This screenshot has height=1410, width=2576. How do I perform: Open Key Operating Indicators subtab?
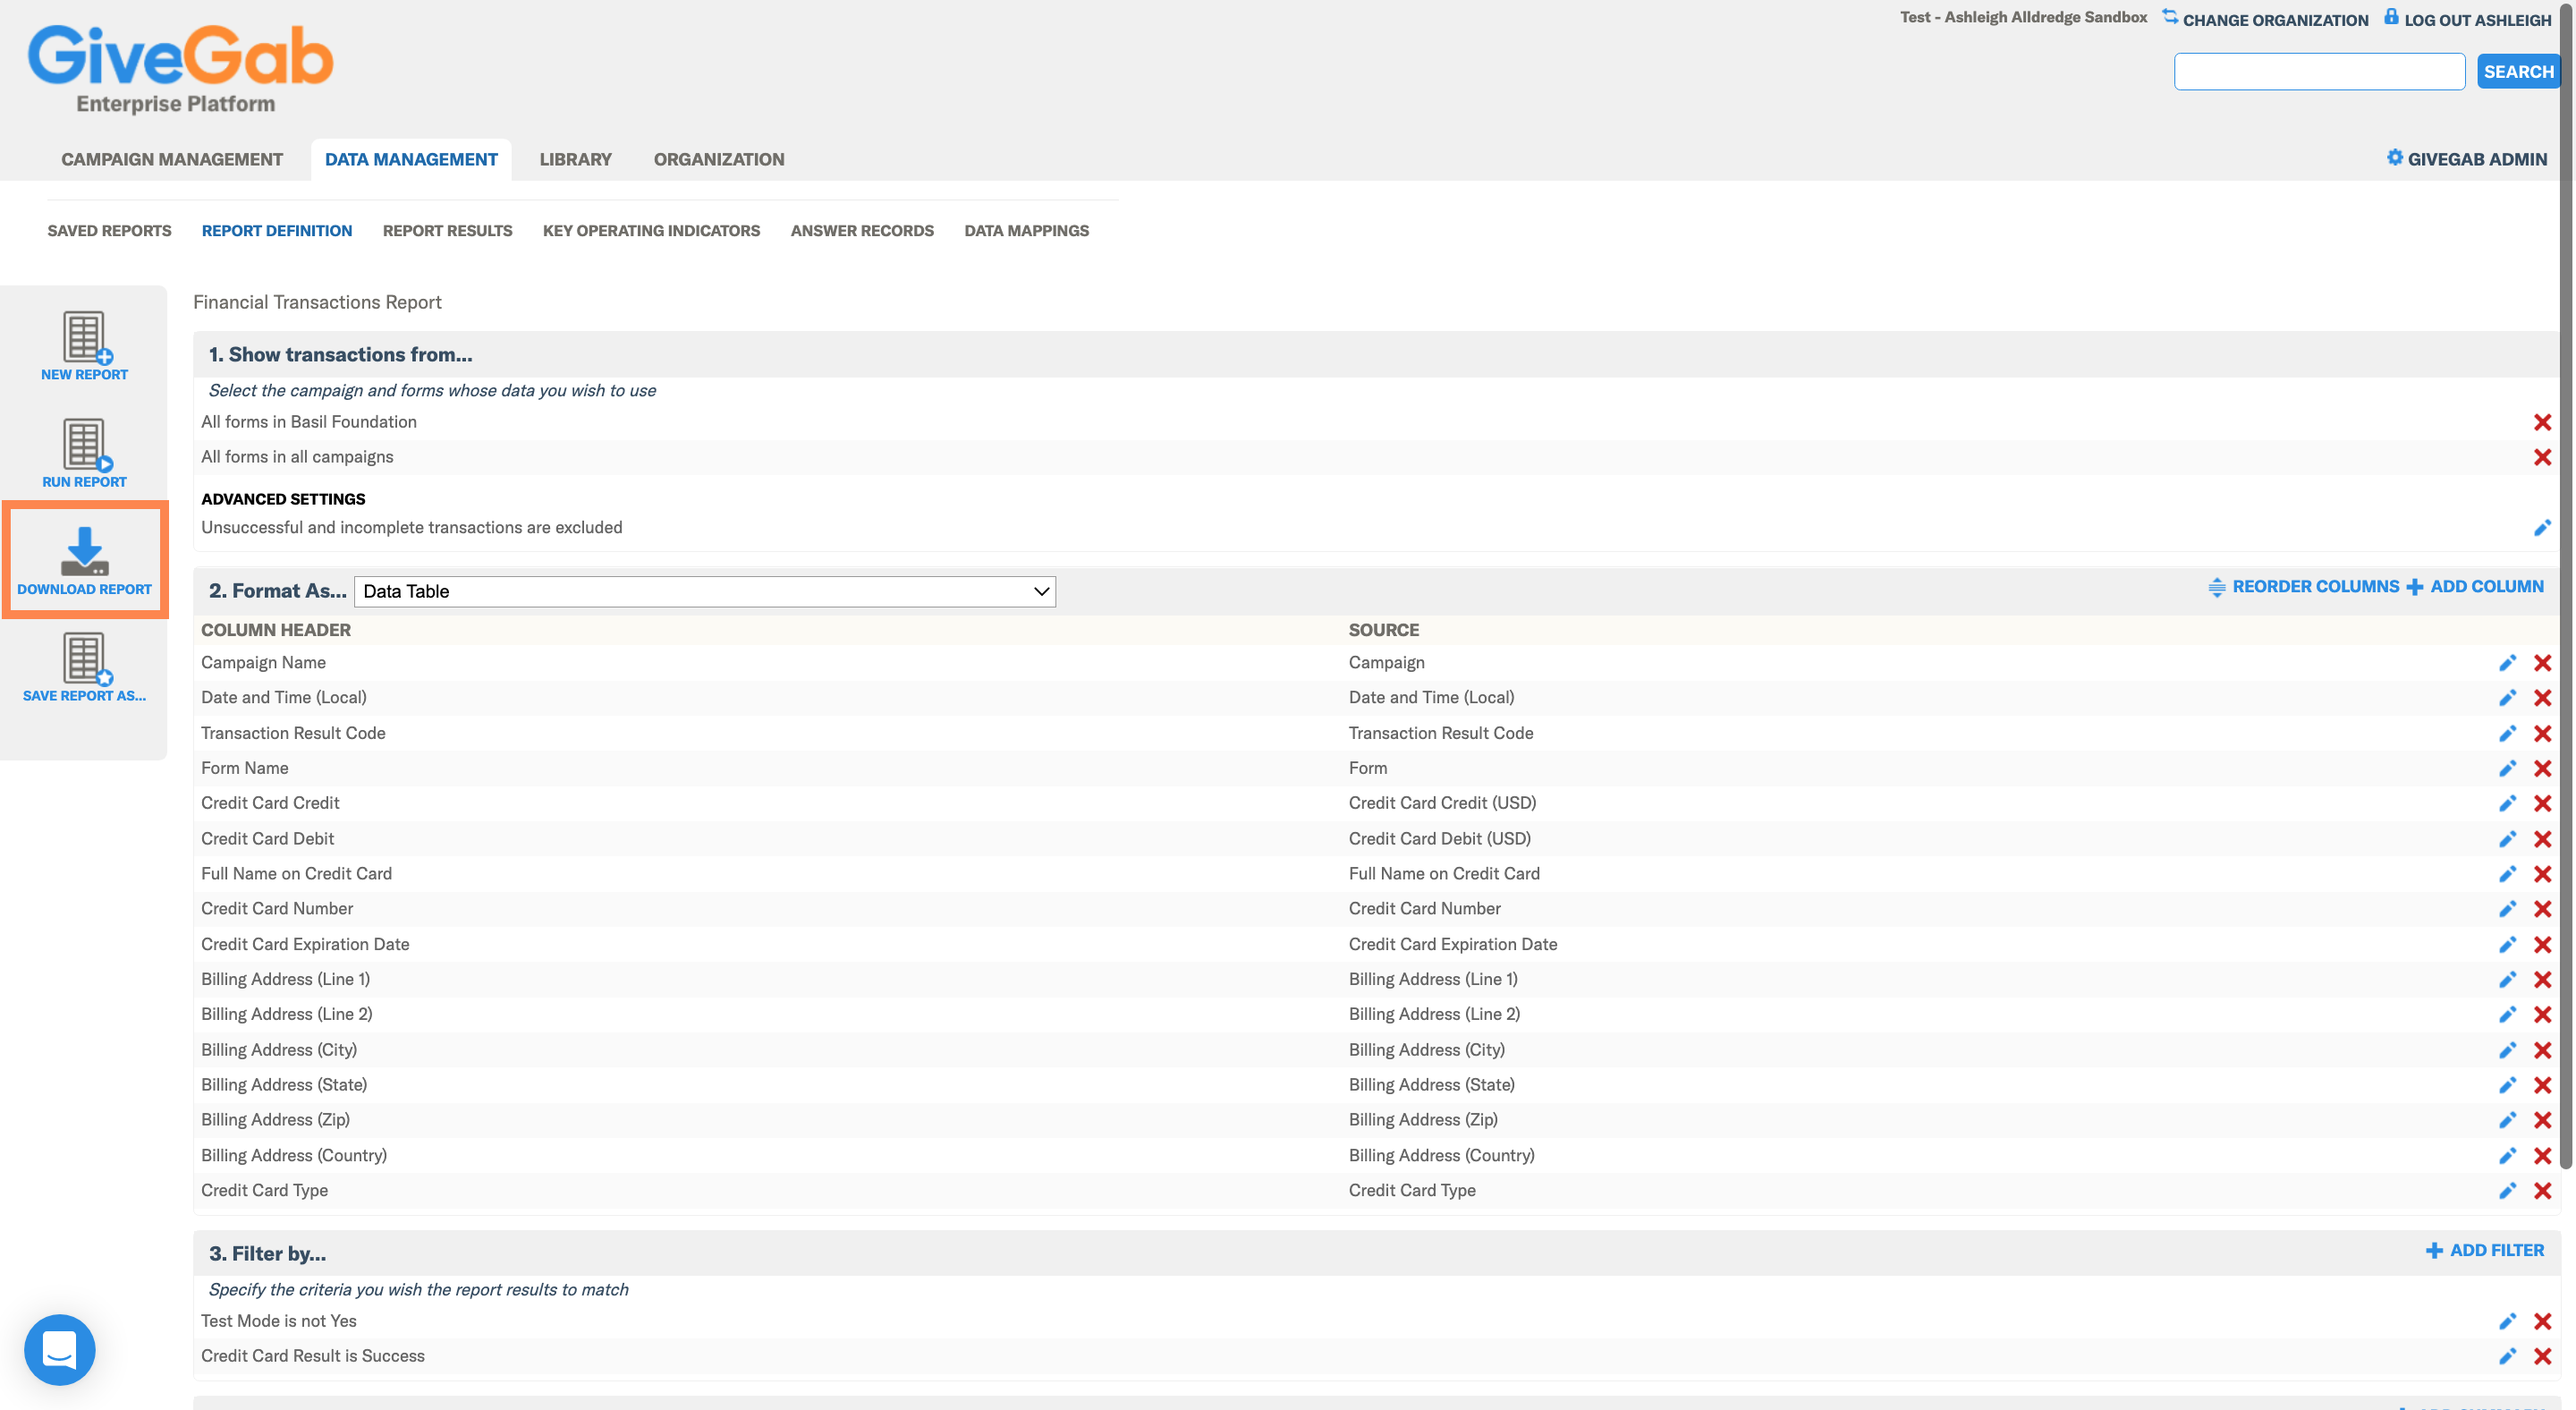(x=651, y=230)
